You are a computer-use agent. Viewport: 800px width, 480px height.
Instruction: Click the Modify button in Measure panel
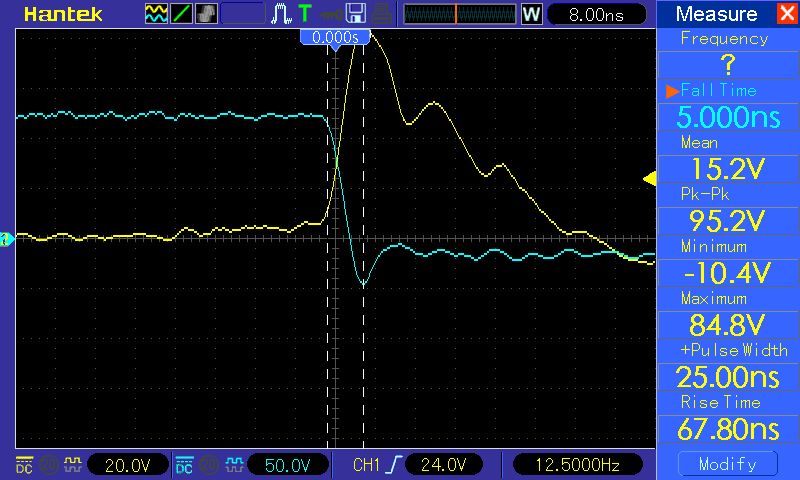[728, 464]
